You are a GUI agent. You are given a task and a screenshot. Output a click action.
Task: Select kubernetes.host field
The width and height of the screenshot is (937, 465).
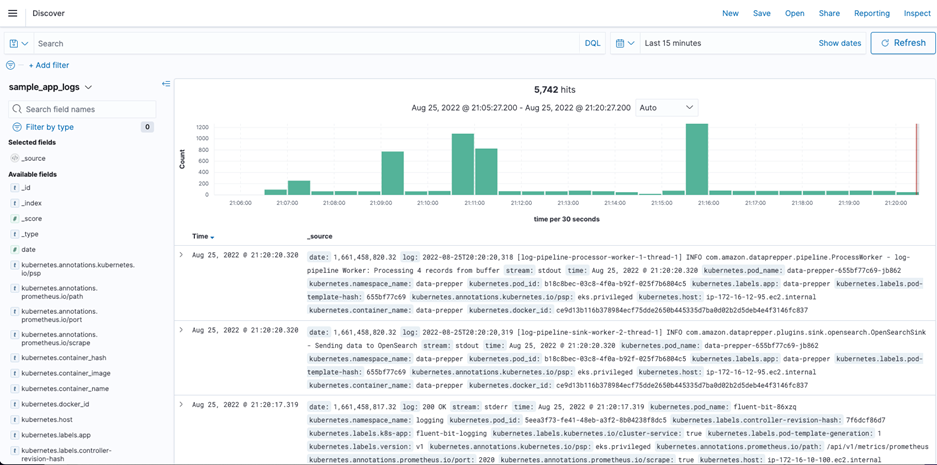click(47, 420)
